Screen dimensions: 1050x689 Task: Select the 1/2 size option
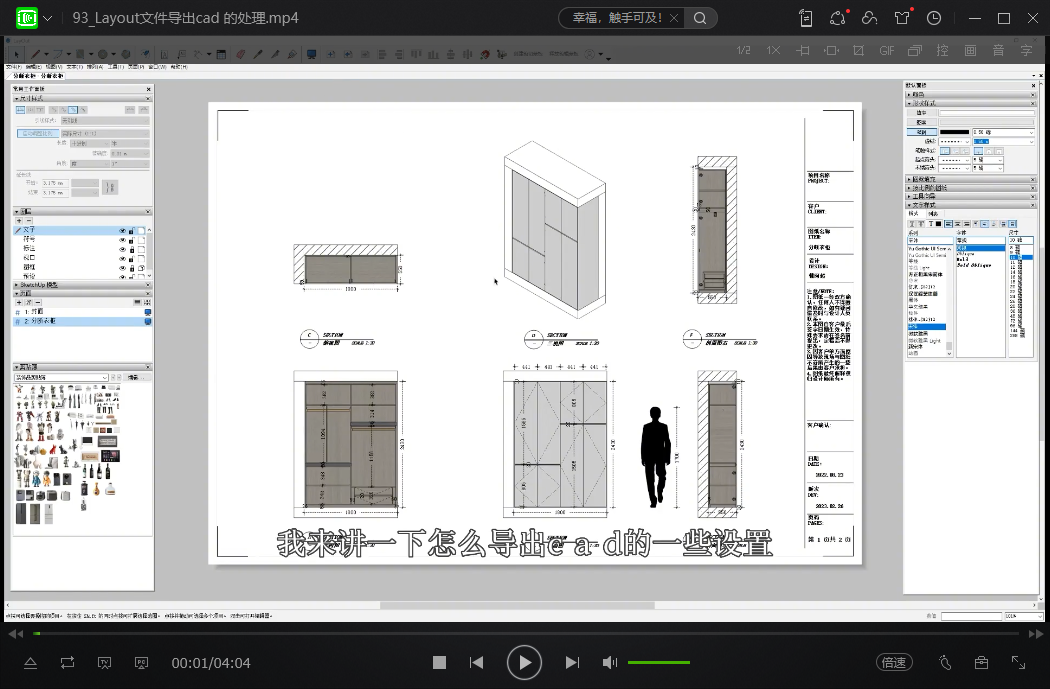click(743, 50)
